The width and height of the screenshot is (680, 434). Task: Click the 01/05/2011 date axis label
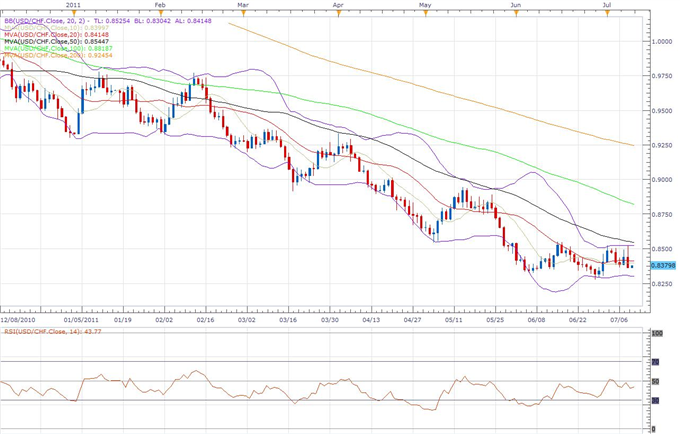pyautogui.click(x=81, y=320)
